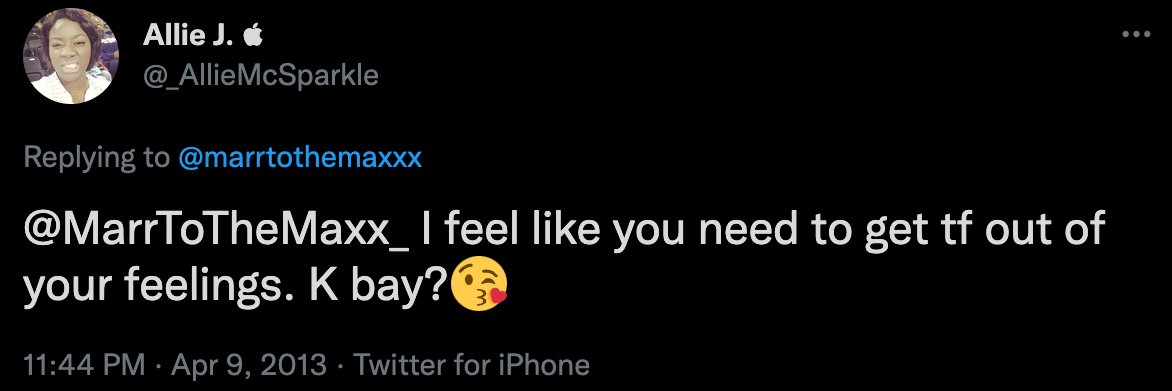Open the three-dot more options menu
The image size is (1172, 391).
point(1137,34)
